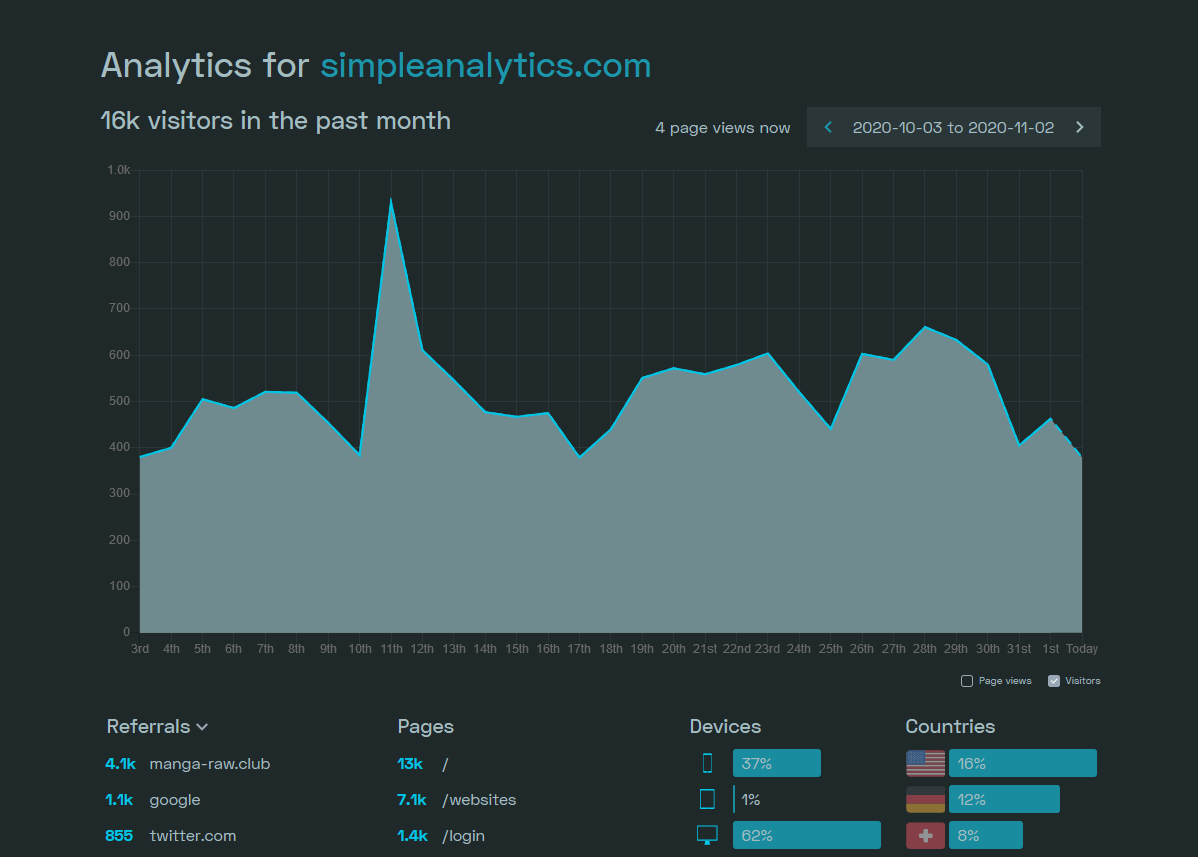Select the mobile phone device icon
The image size is (1198, 857).
pos(707,763)
